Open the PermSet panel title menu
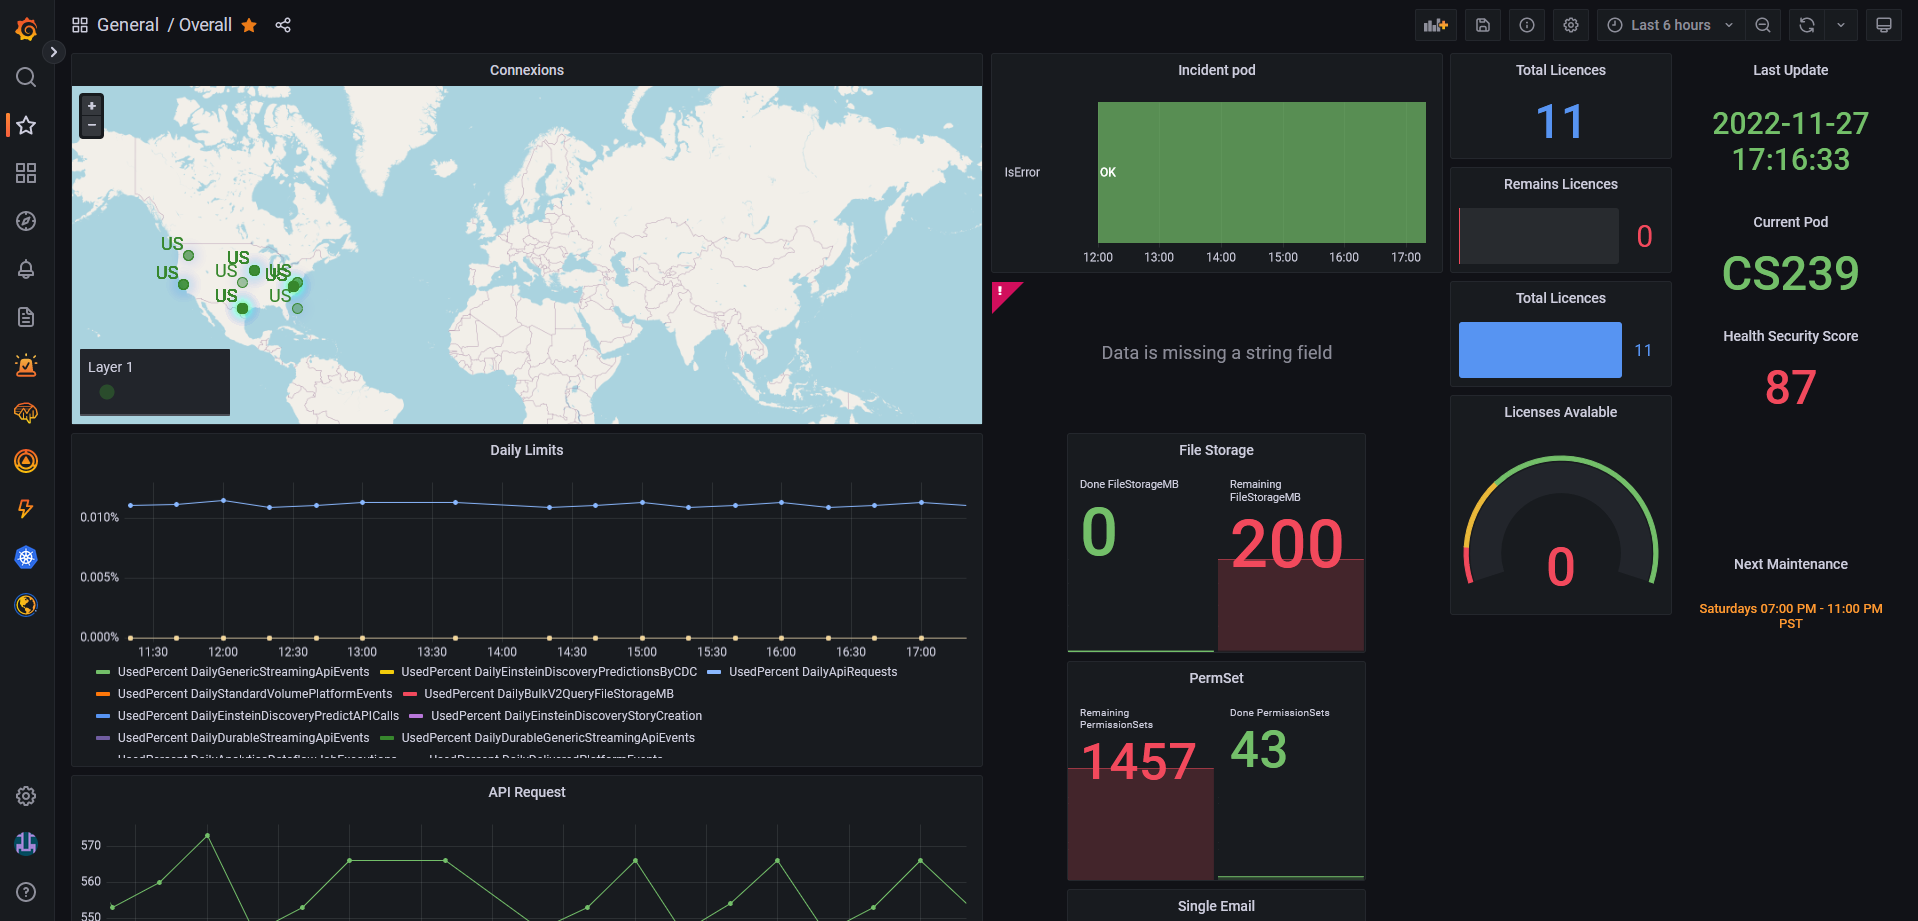The width and height of the screenshot is (1918, 921). coord(1216,678)
